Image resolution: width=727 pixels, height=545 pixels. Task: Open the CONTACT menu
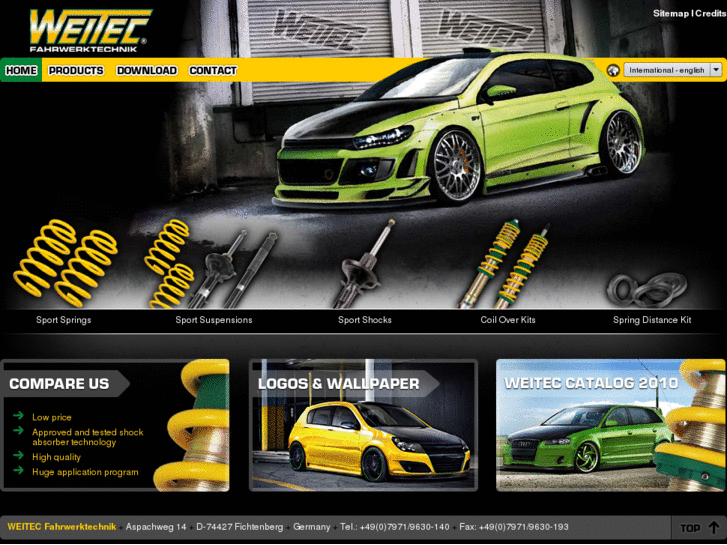coord(213,71)
